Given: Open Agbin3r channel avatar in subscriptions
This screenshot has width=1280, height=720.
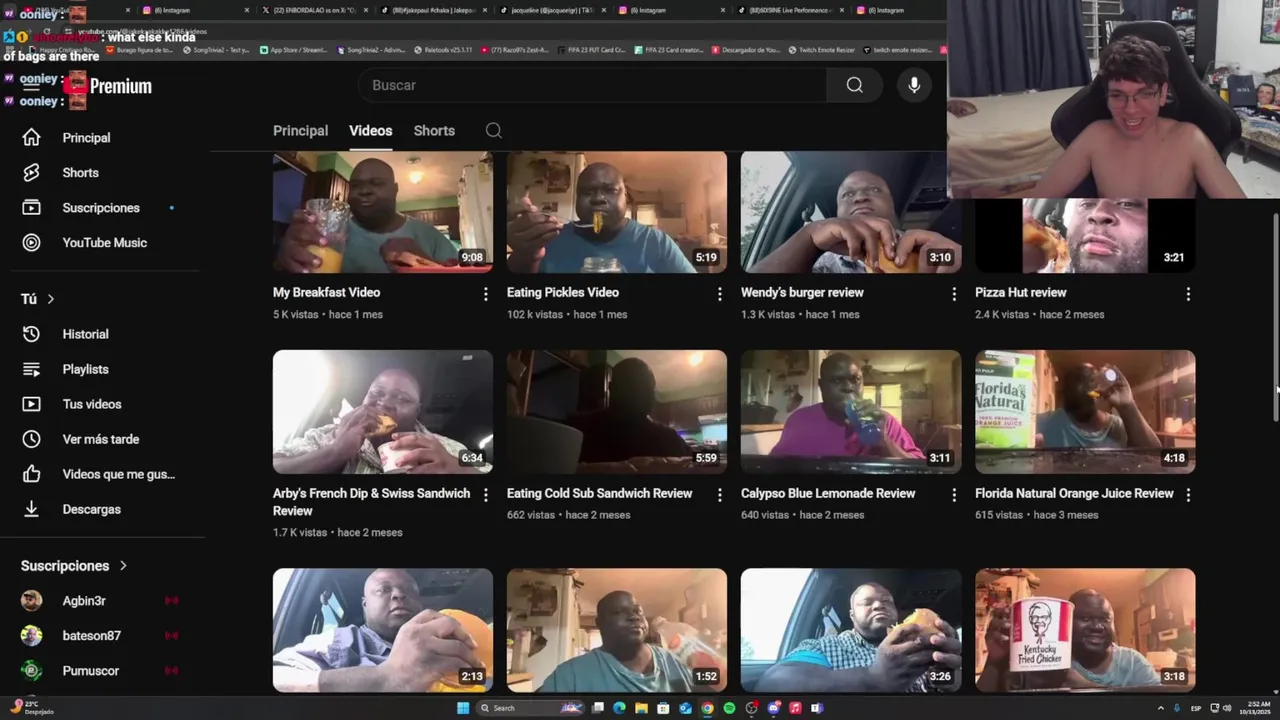Looking at the screenshot, I should tap(32, 600).
